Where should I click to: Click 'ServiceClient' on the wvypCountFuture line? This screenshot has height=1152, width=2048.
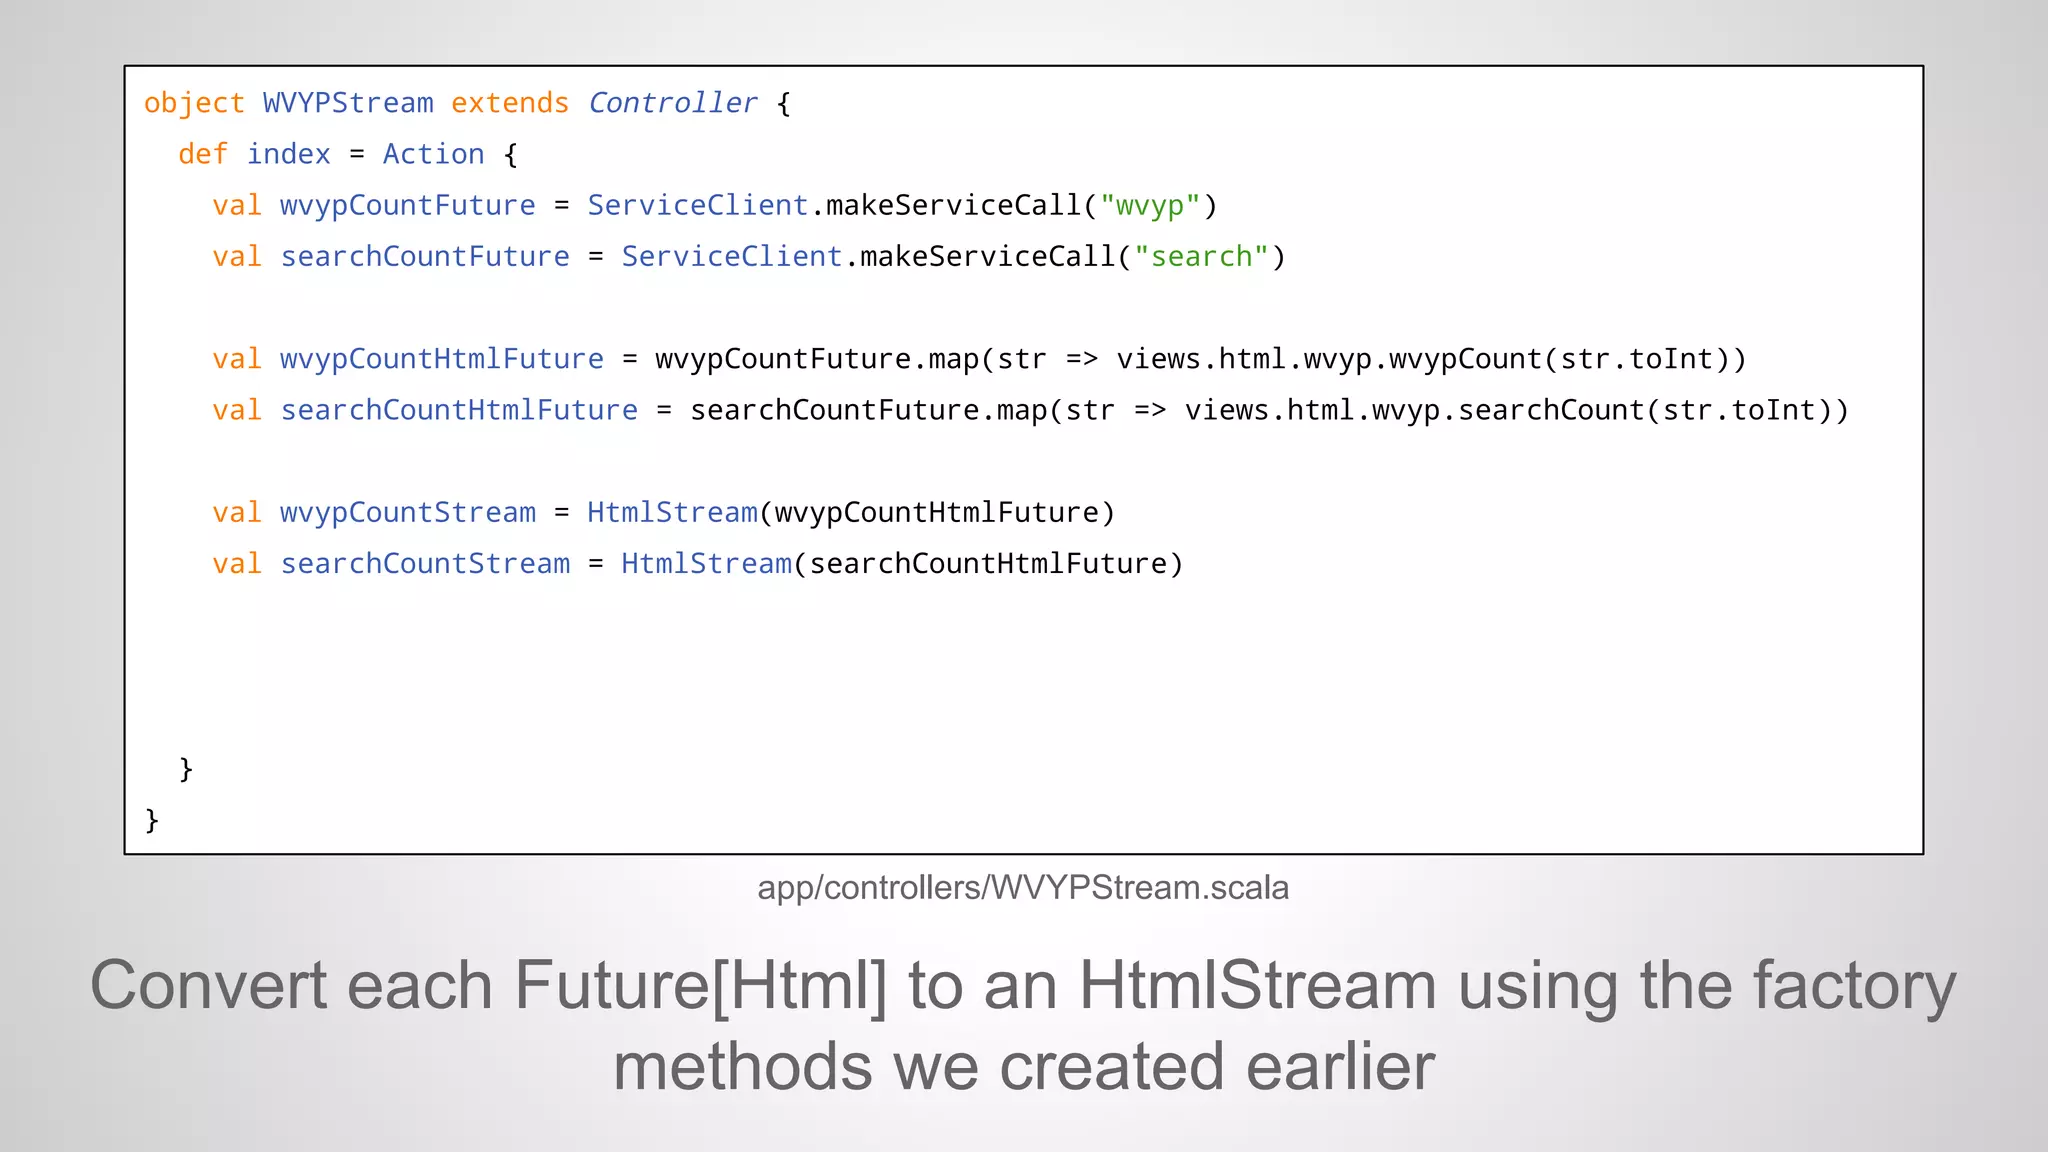pos(698,205)
